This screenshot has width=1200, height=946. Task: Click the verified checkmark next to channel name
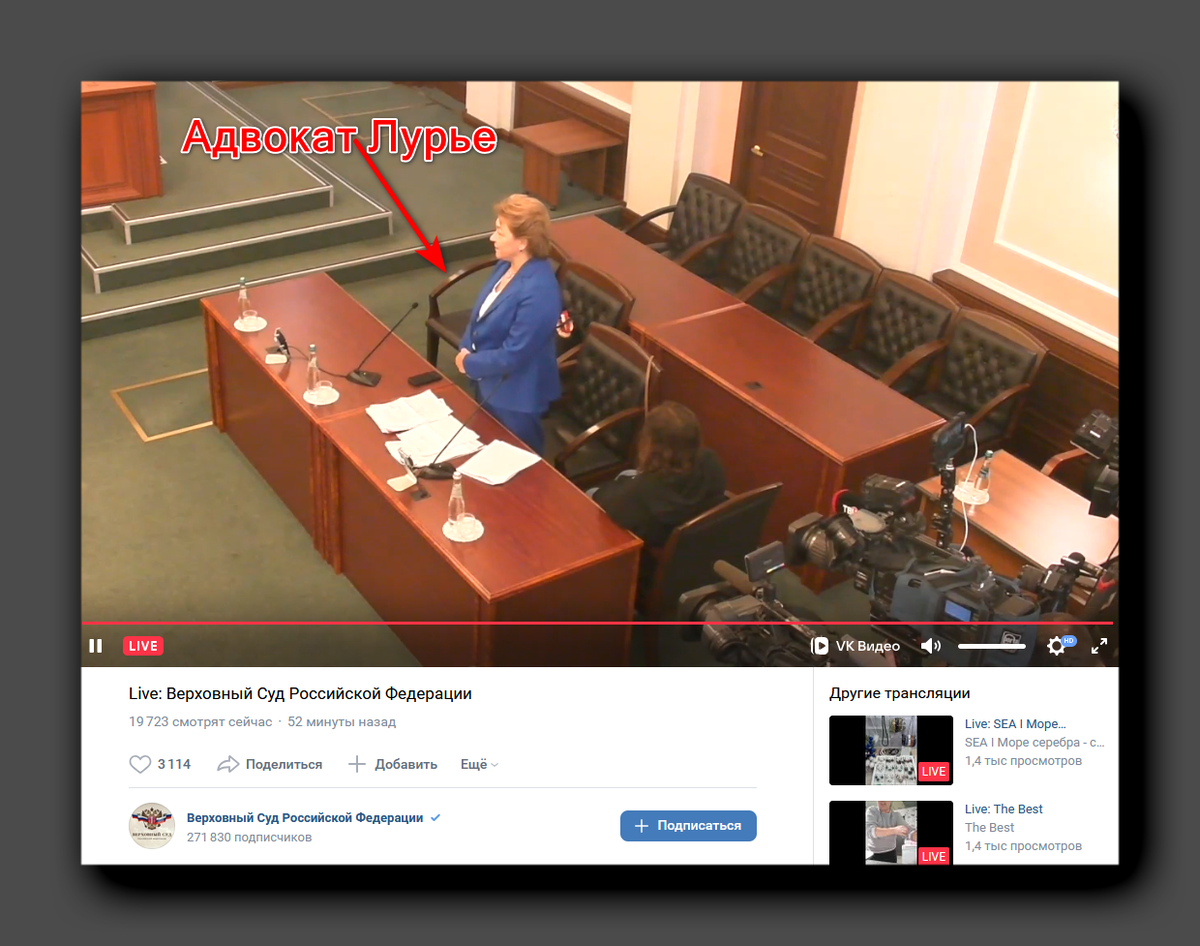coord(435,817)
